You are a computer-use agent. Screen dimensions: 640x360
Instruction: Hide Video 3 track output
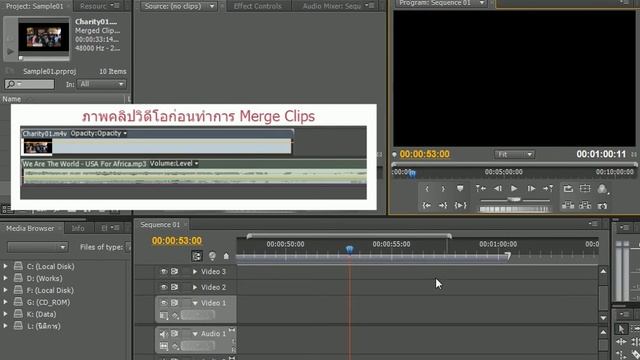pos(164,271)
